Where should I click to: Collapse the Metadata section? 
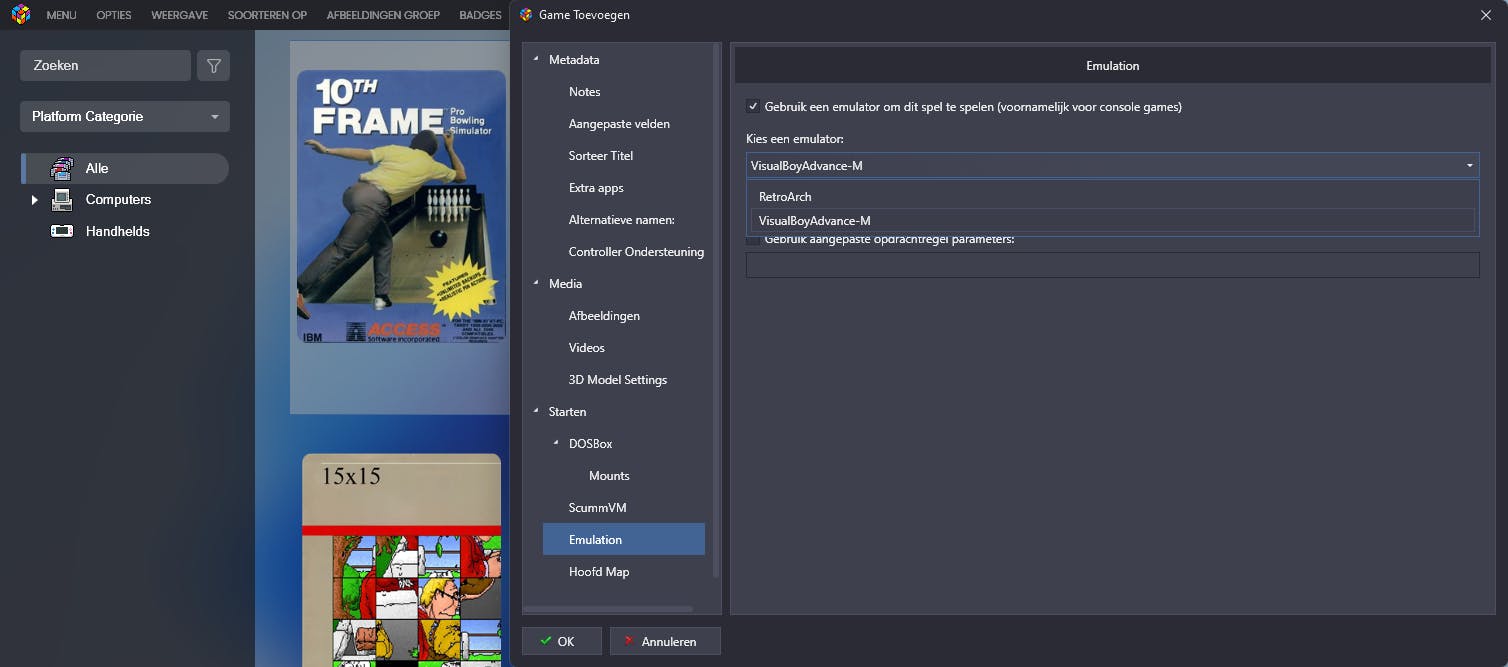point(535,60)
